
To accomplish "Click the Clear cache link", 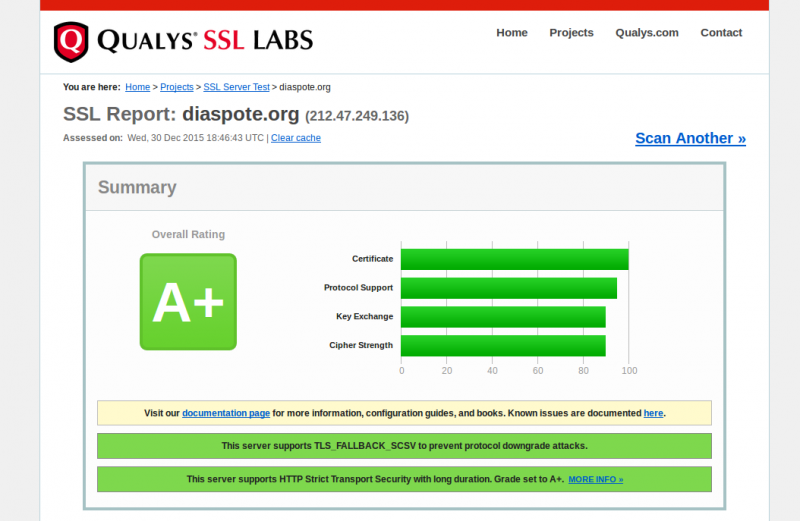I will click(x=296, y=138).
